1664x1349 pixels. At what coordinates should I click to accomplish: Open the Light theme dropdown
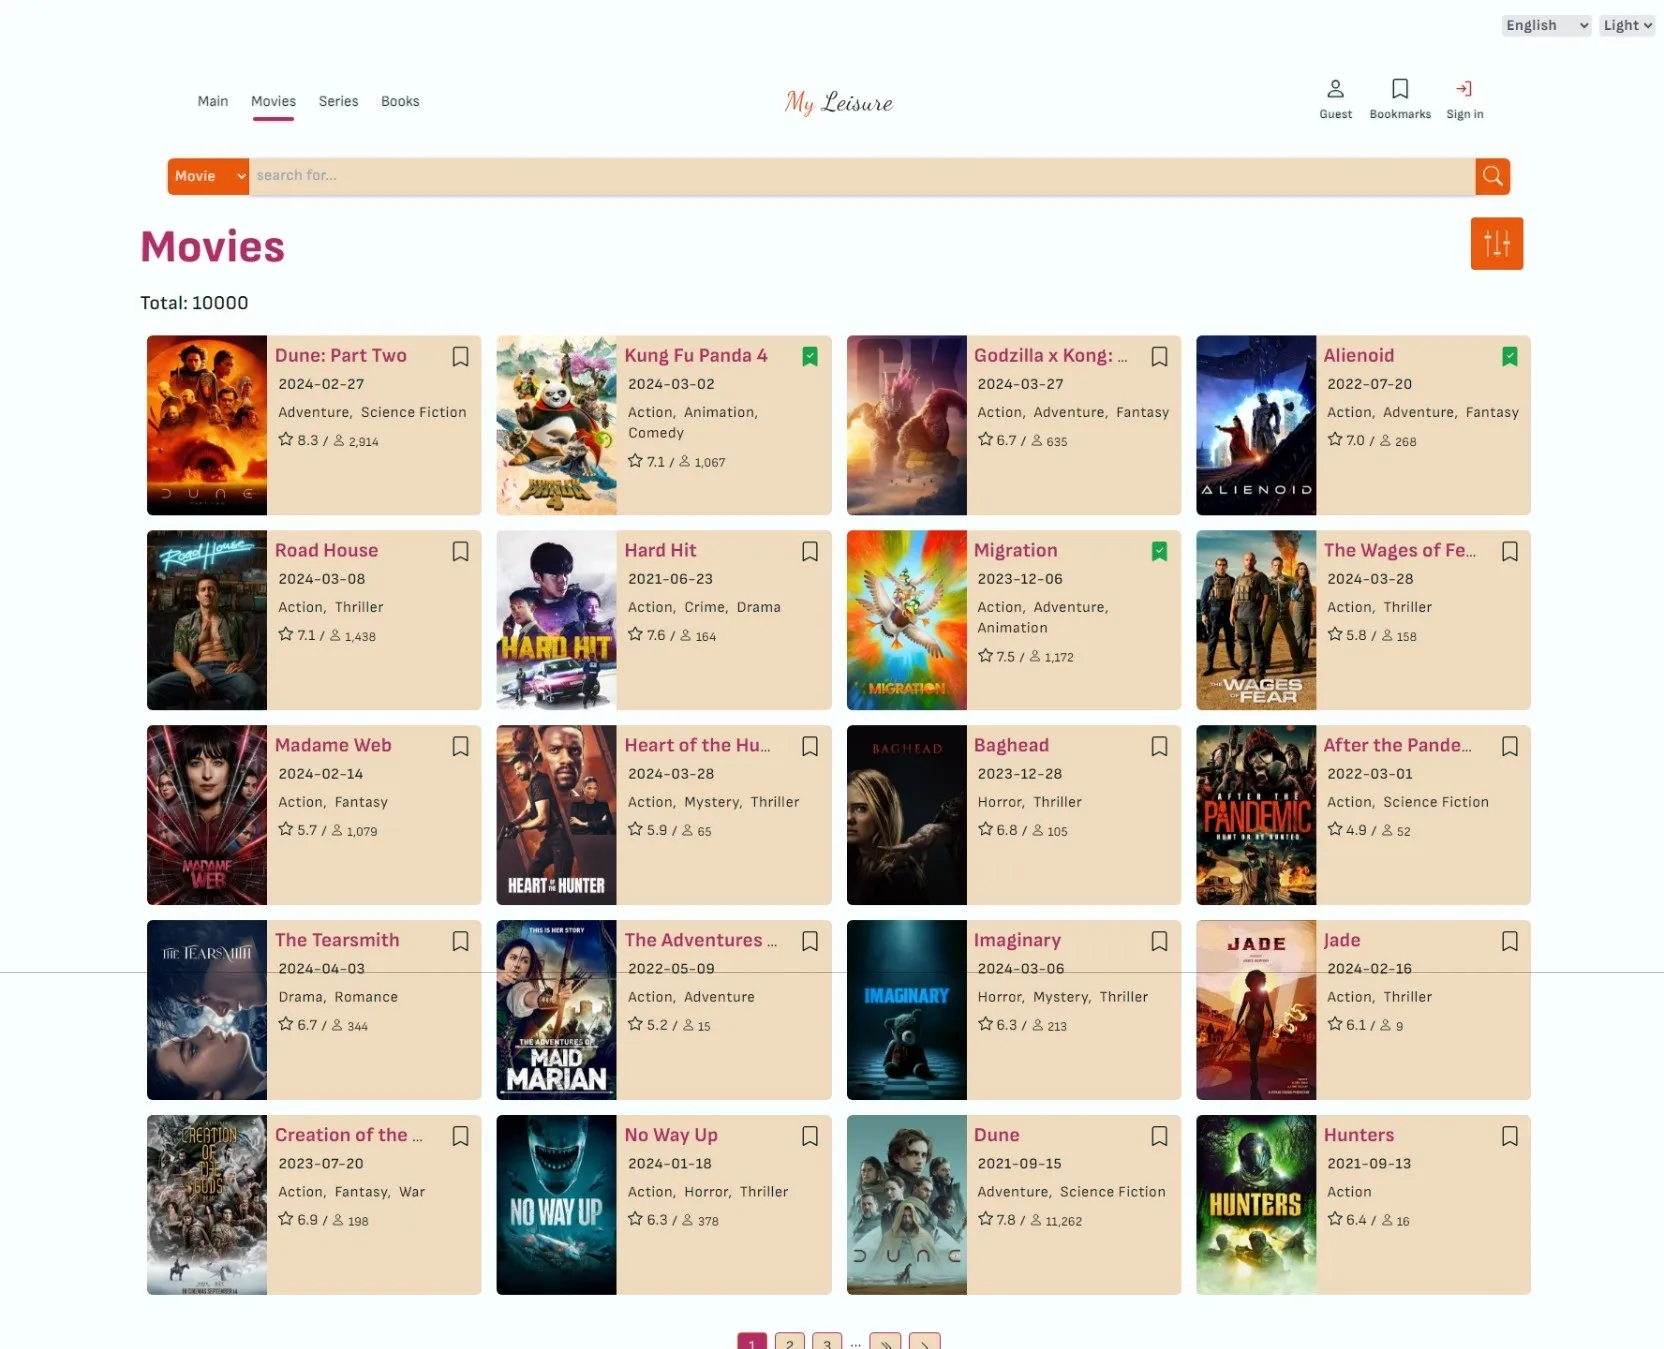coord(1627,25)
